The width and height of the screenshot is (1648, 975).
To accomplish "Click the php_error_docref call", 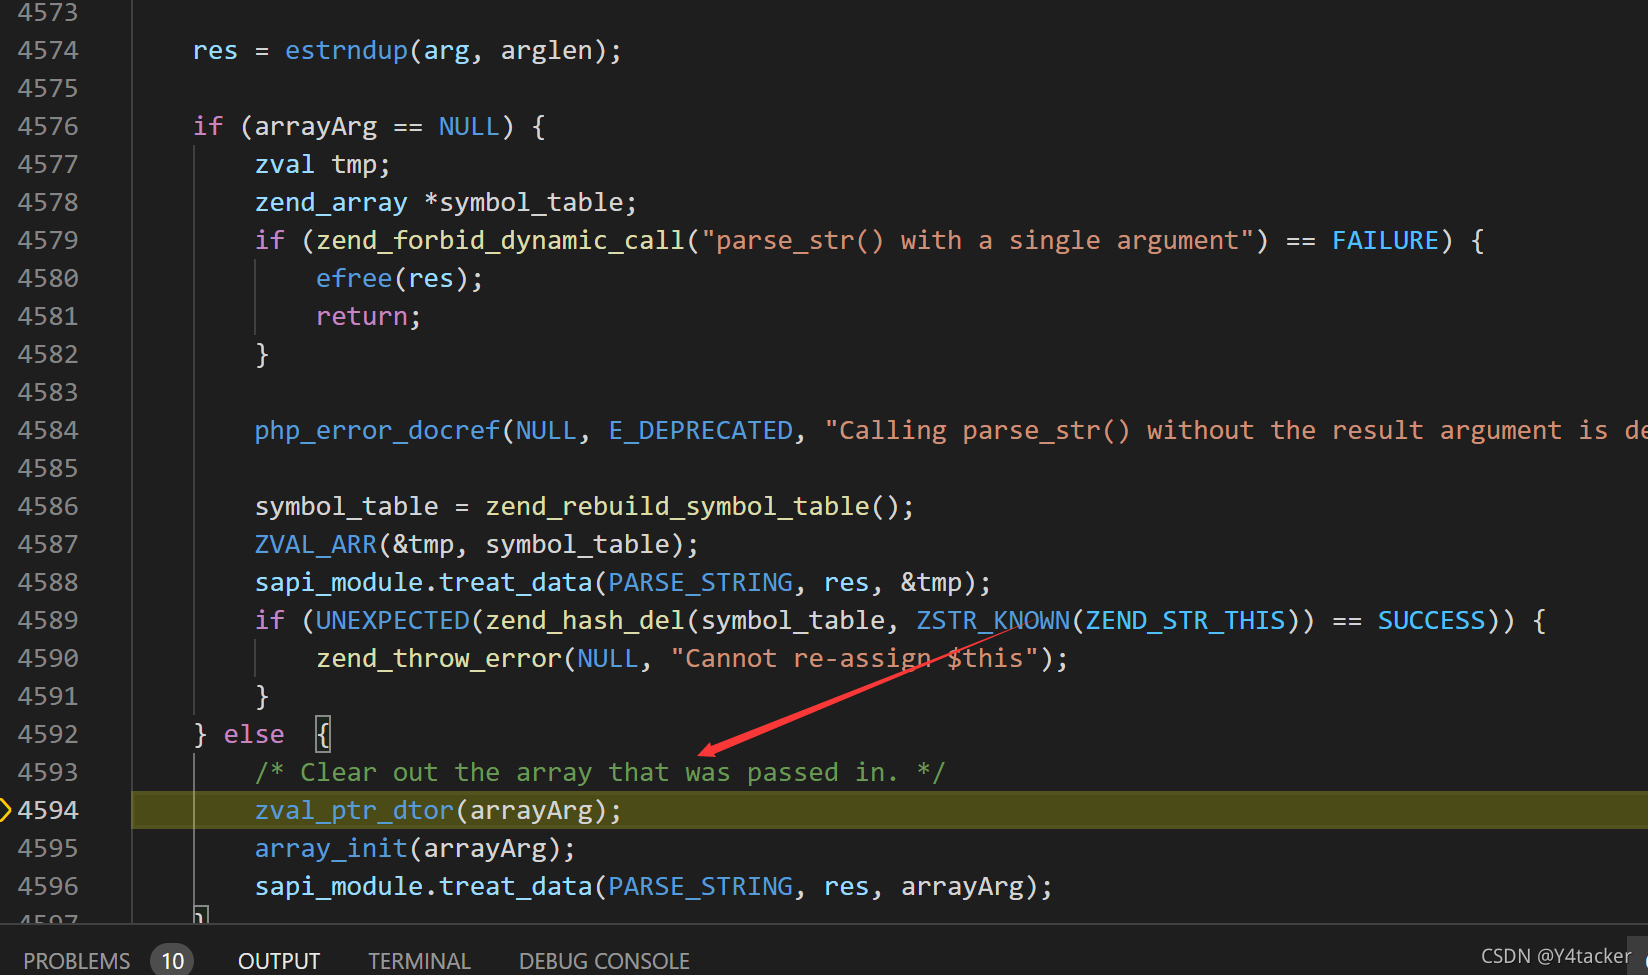I will (377, 431).
